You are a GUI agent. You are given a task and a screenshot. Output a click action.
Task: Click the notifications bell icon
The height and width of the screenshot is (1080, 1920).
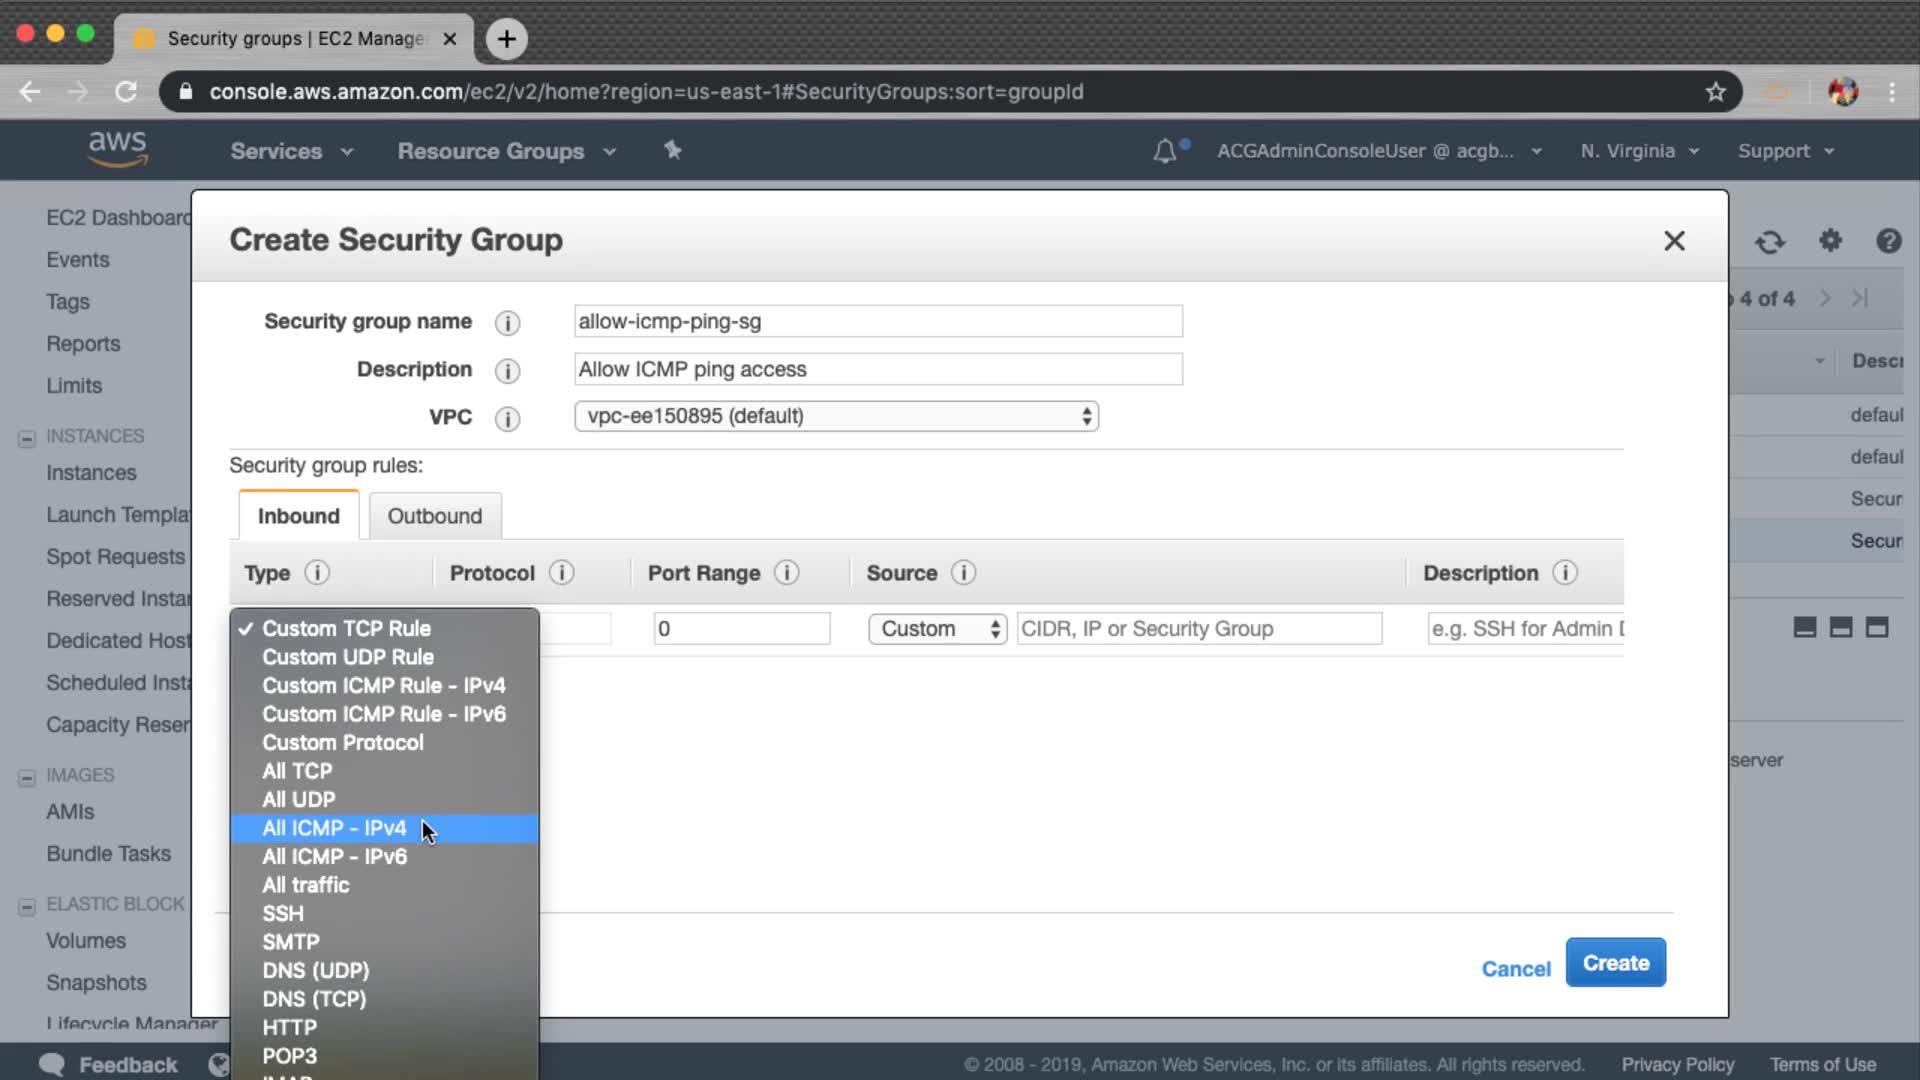click(x=1165, y=151)
